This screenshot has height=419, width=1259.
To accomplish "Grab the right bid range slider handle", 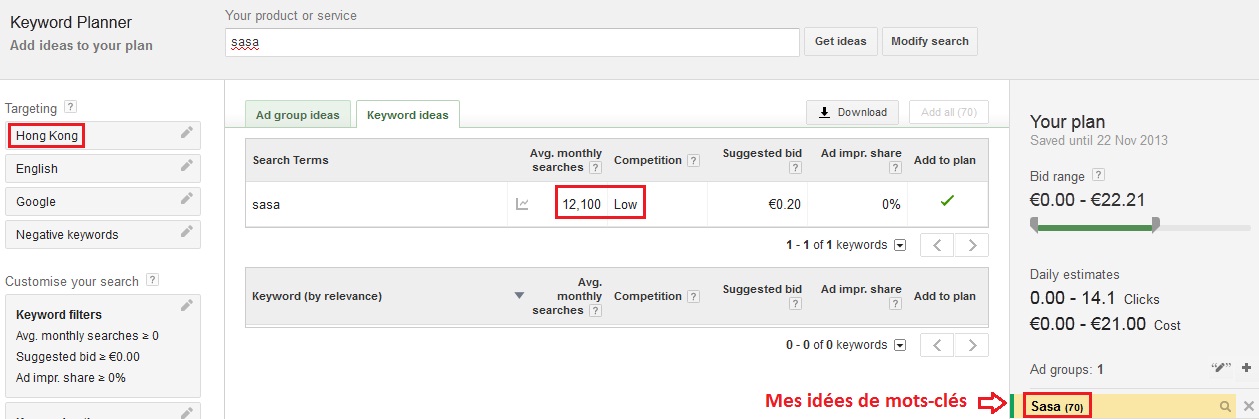I will point(1155,225).
